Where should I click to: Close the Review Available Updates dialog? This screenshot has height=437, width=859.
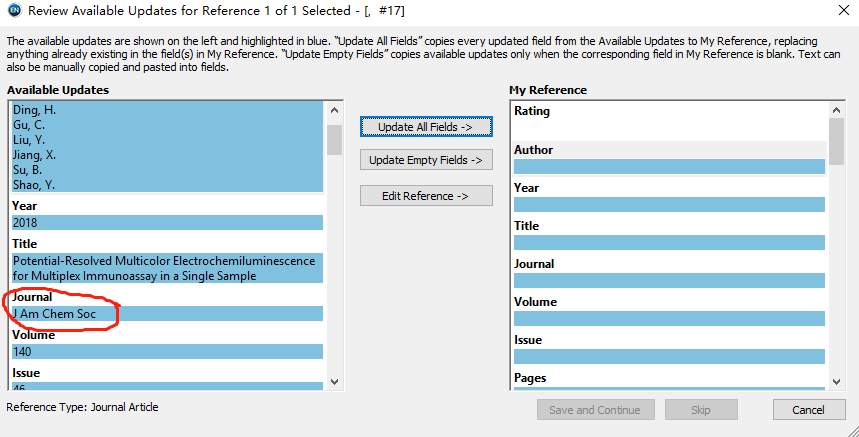click(841, 12)
